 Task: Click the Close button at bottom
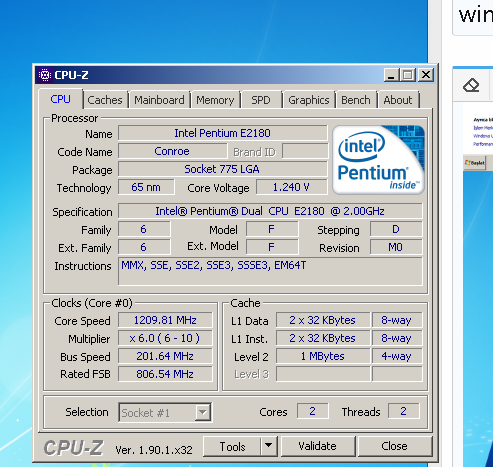click(394, 446)
